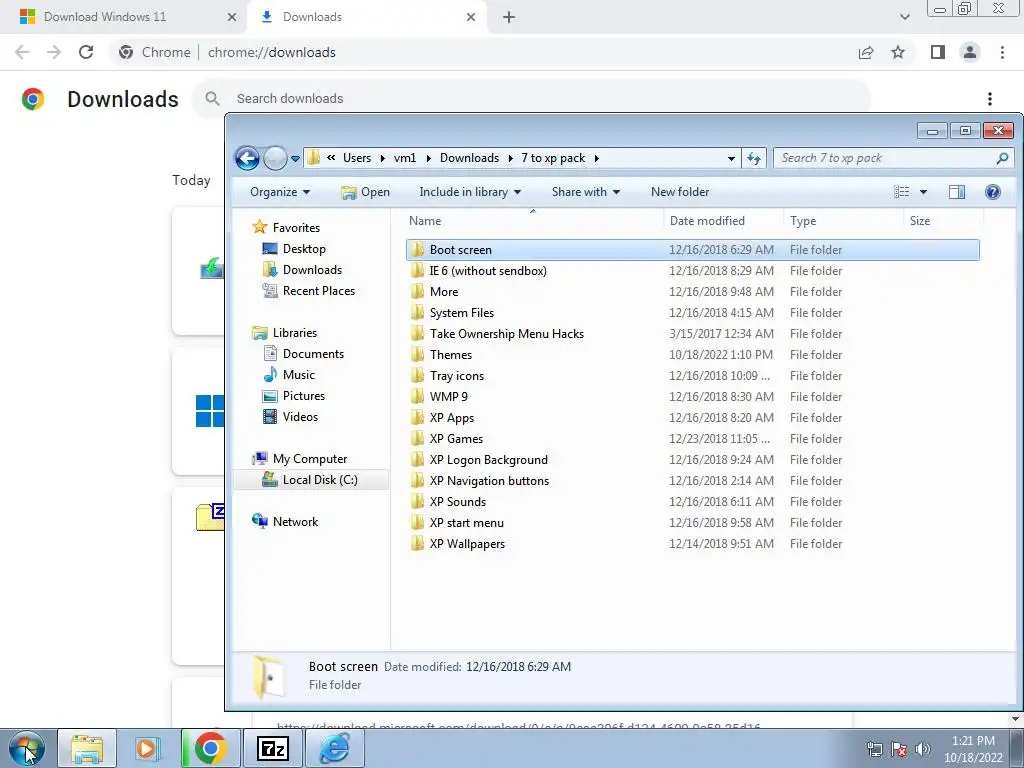Image resolution: width=1024 pixels, height=768 pixels.
Task: Click Downloads in the Explorer address breadcrumb
Action: 469,158
